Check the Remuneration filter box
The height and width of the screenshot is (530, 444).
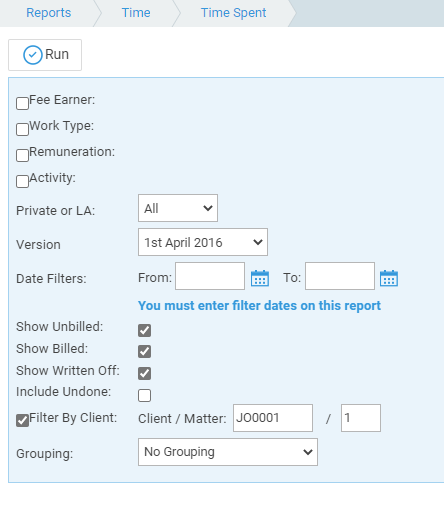[22, 155]
